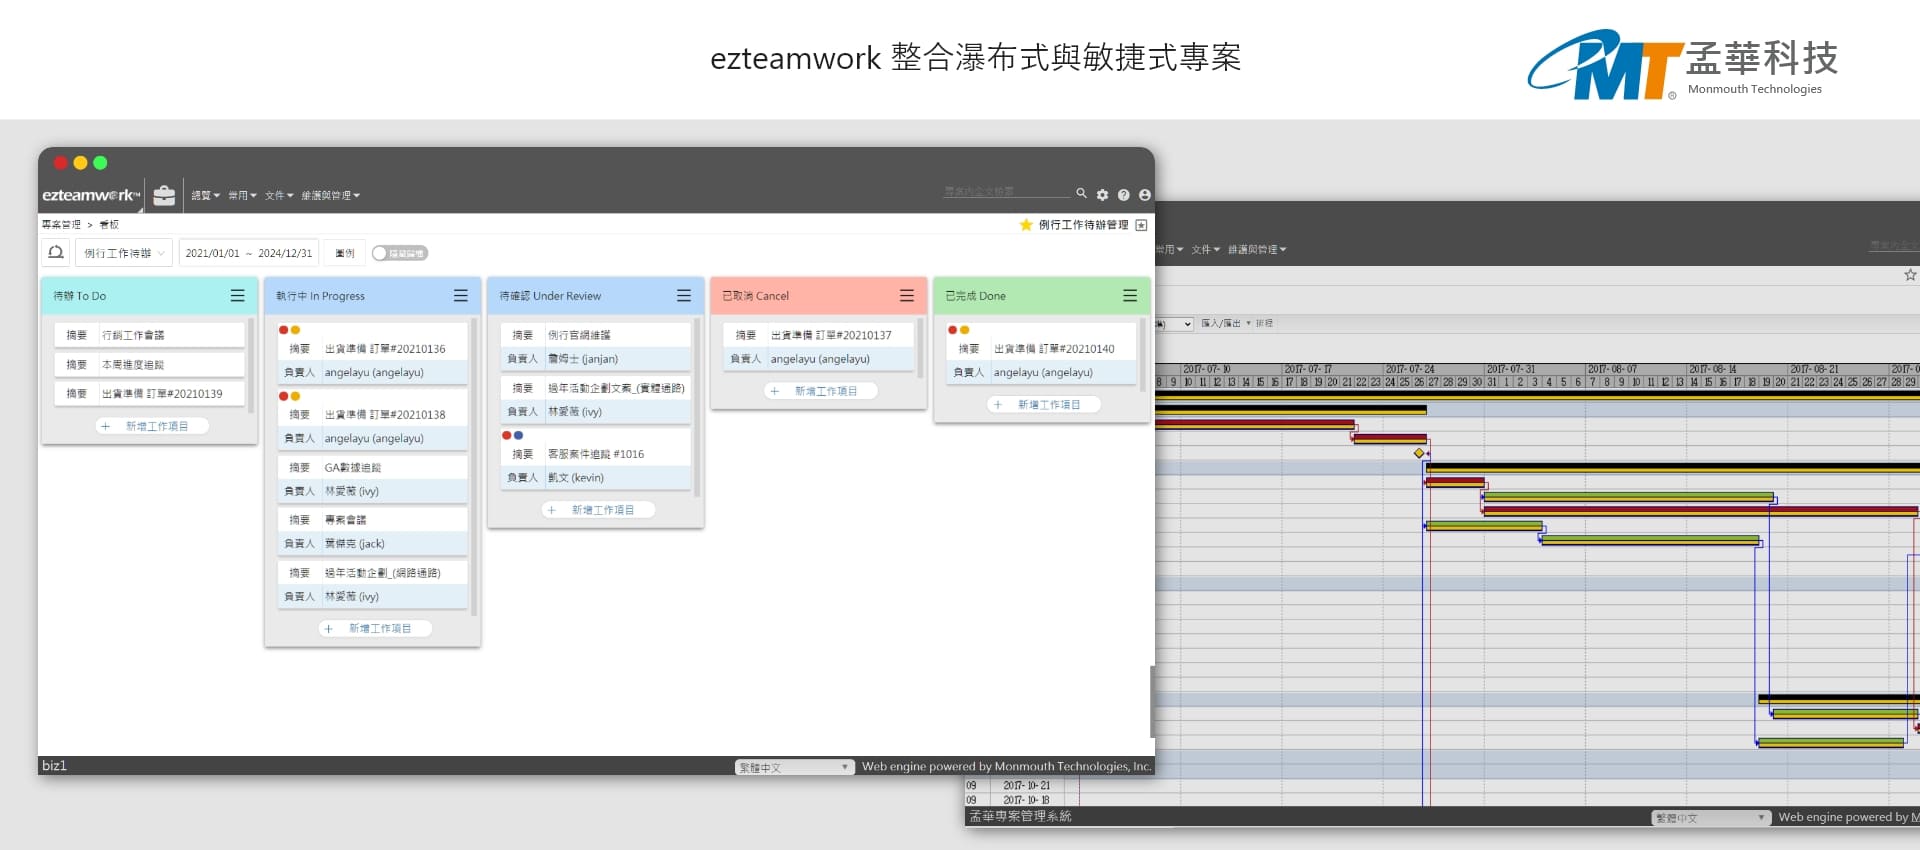
Task: Open the 總覽 menu
Action: pyautogui.click(x=205, y=196)
